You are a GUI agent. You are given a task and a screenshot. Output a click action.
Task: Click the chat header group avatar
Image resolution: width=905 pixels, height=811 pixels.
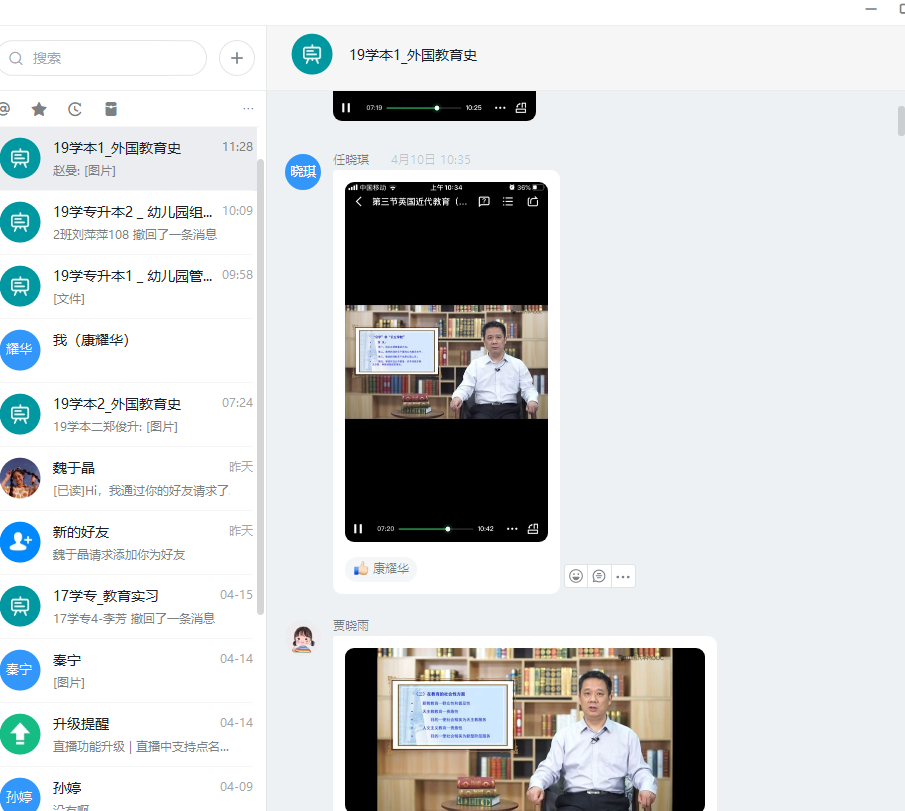click(x=312, y=54)
